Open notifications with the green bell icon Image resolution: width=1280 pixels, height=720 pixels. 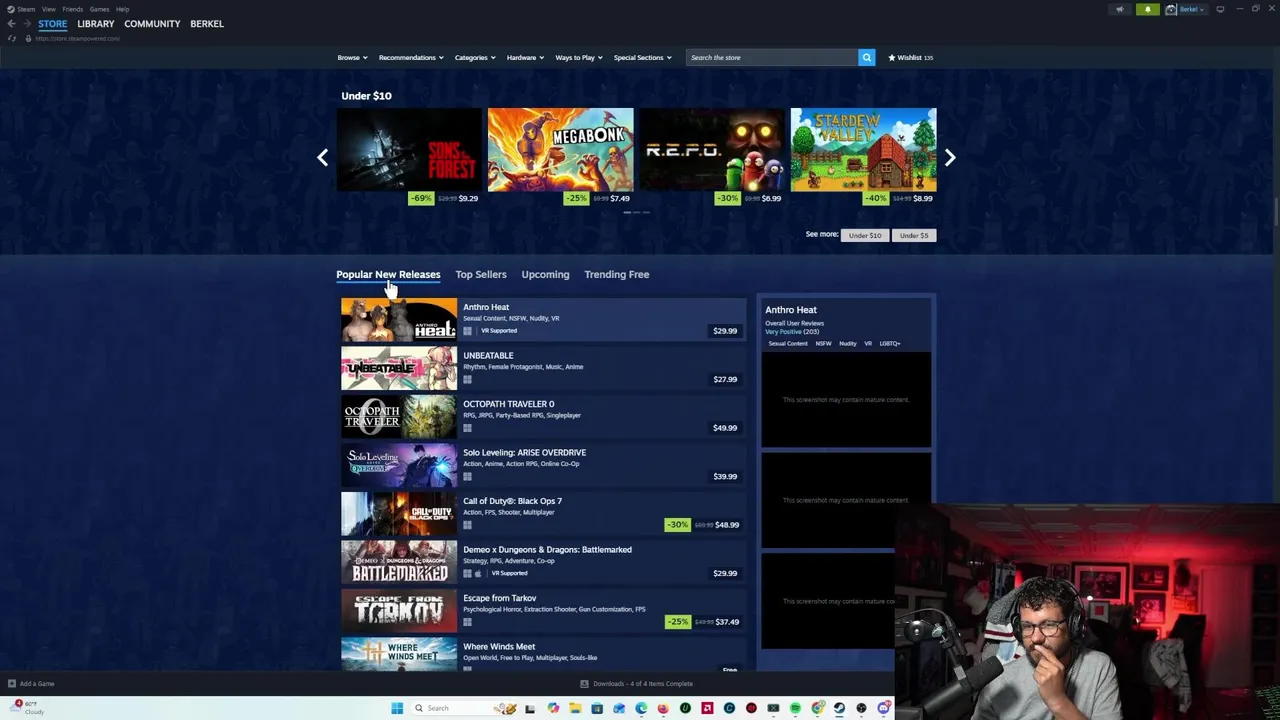pos(1148,9)
